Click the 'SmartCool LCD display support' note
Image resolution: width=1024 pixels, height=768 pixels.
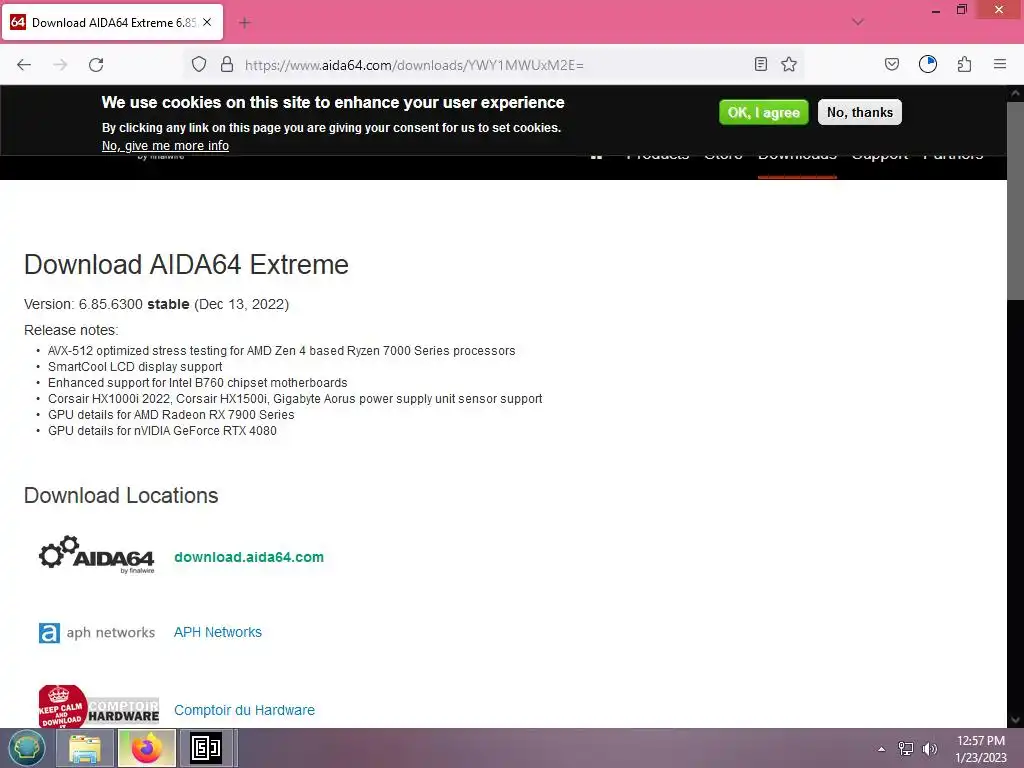[135, 367]
